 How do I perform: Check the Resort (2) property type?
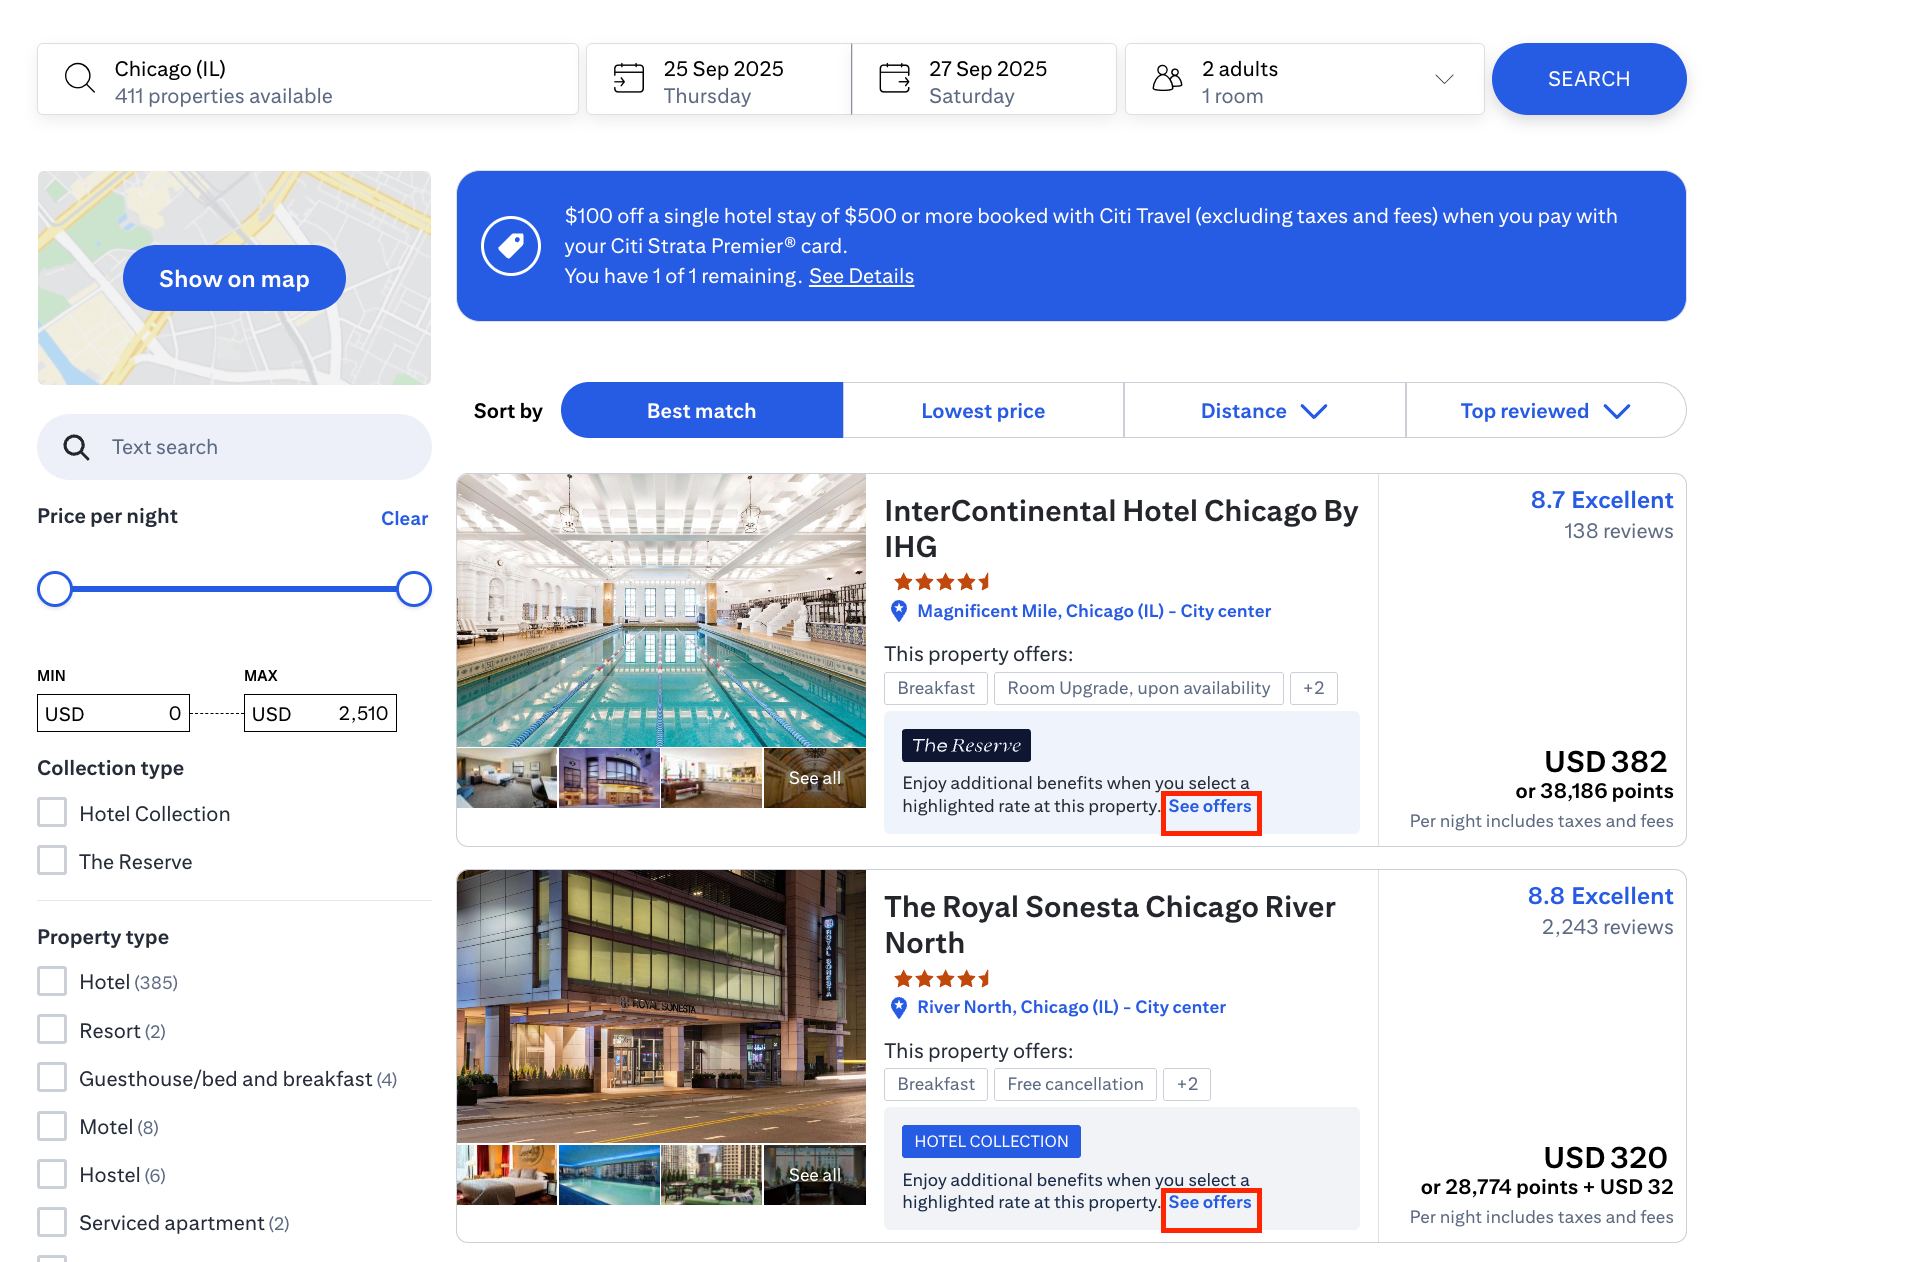click(x=52, y=1030)
